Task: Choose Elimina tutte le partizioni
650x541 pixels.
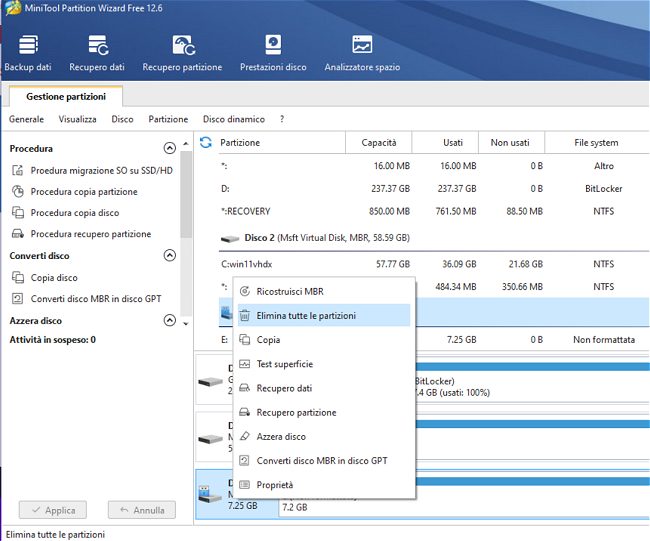Action: [324, 315]
